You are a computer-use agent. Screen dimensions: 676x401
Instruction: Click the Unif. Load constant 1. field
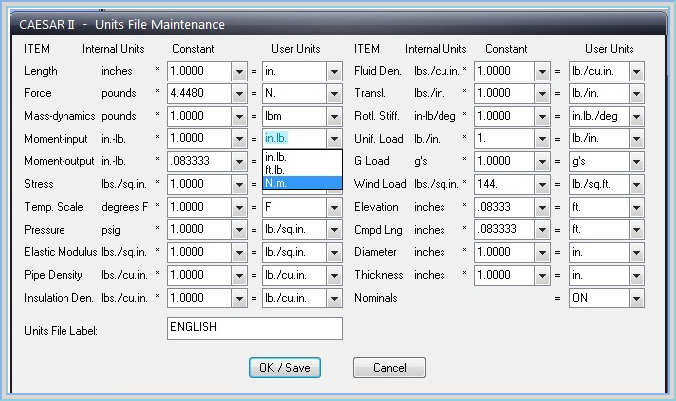(504, 139)
